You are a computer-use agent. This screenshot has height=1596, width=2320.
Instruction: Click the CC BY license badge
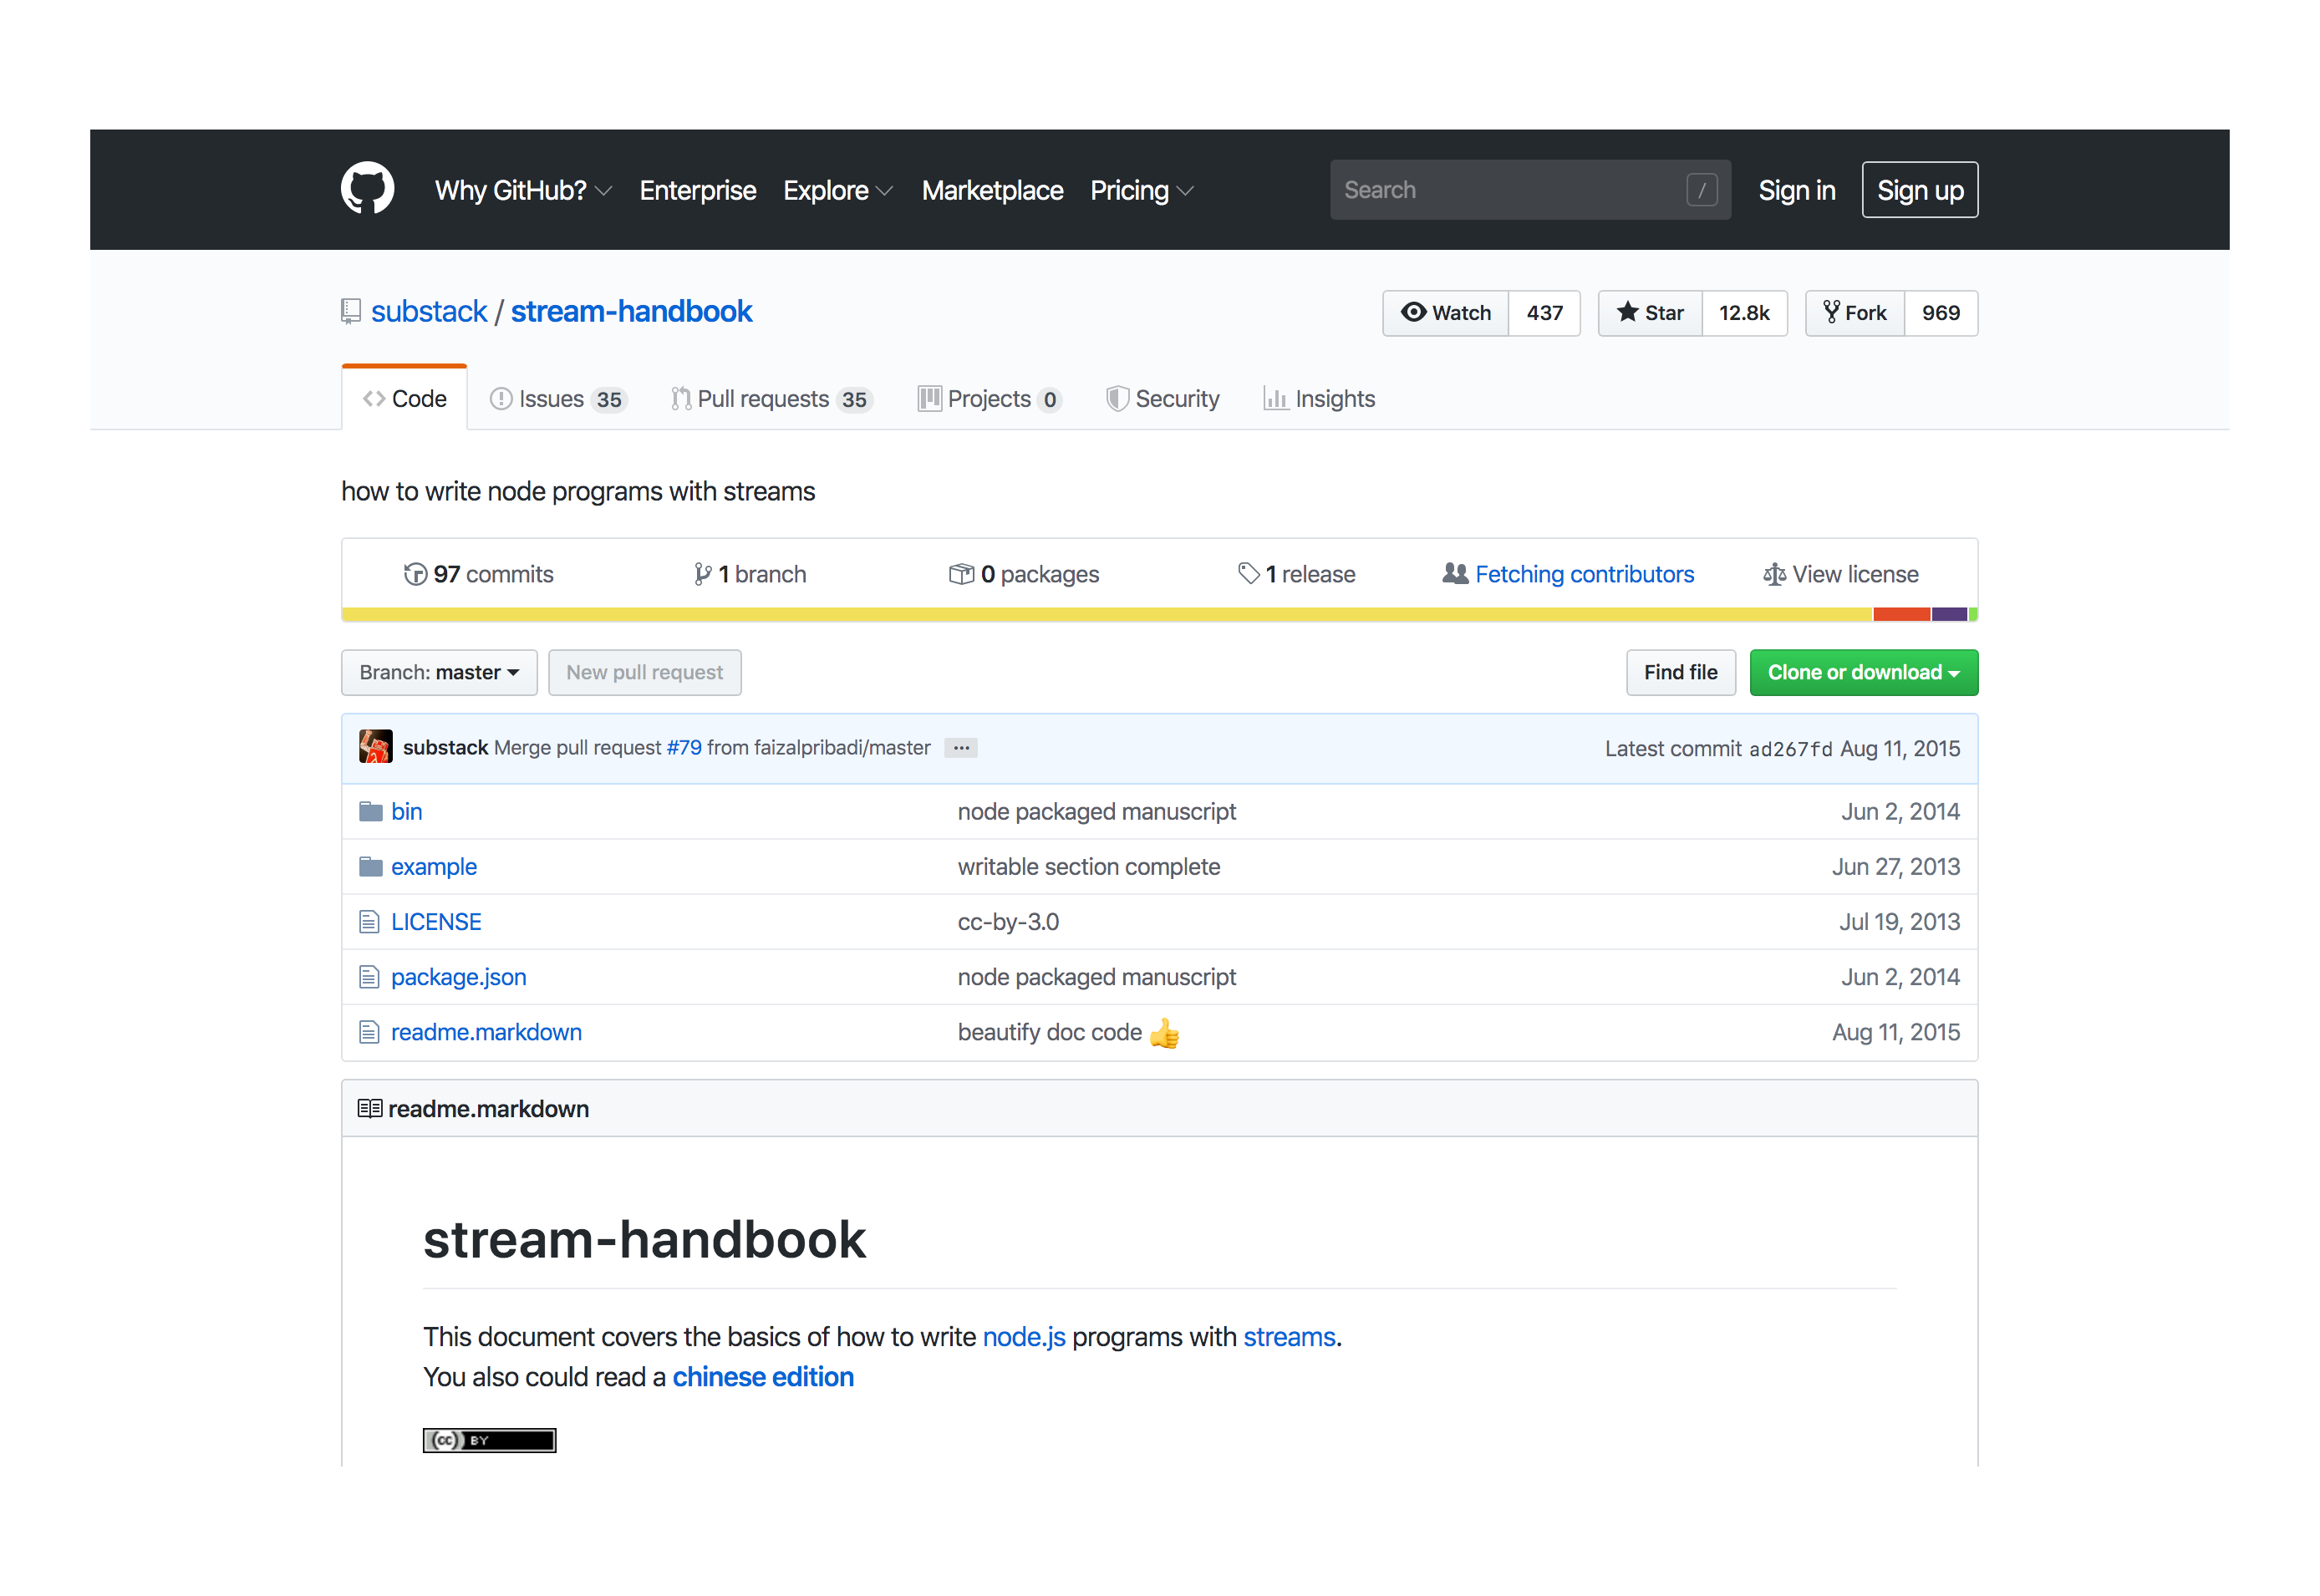(489, 1440)
